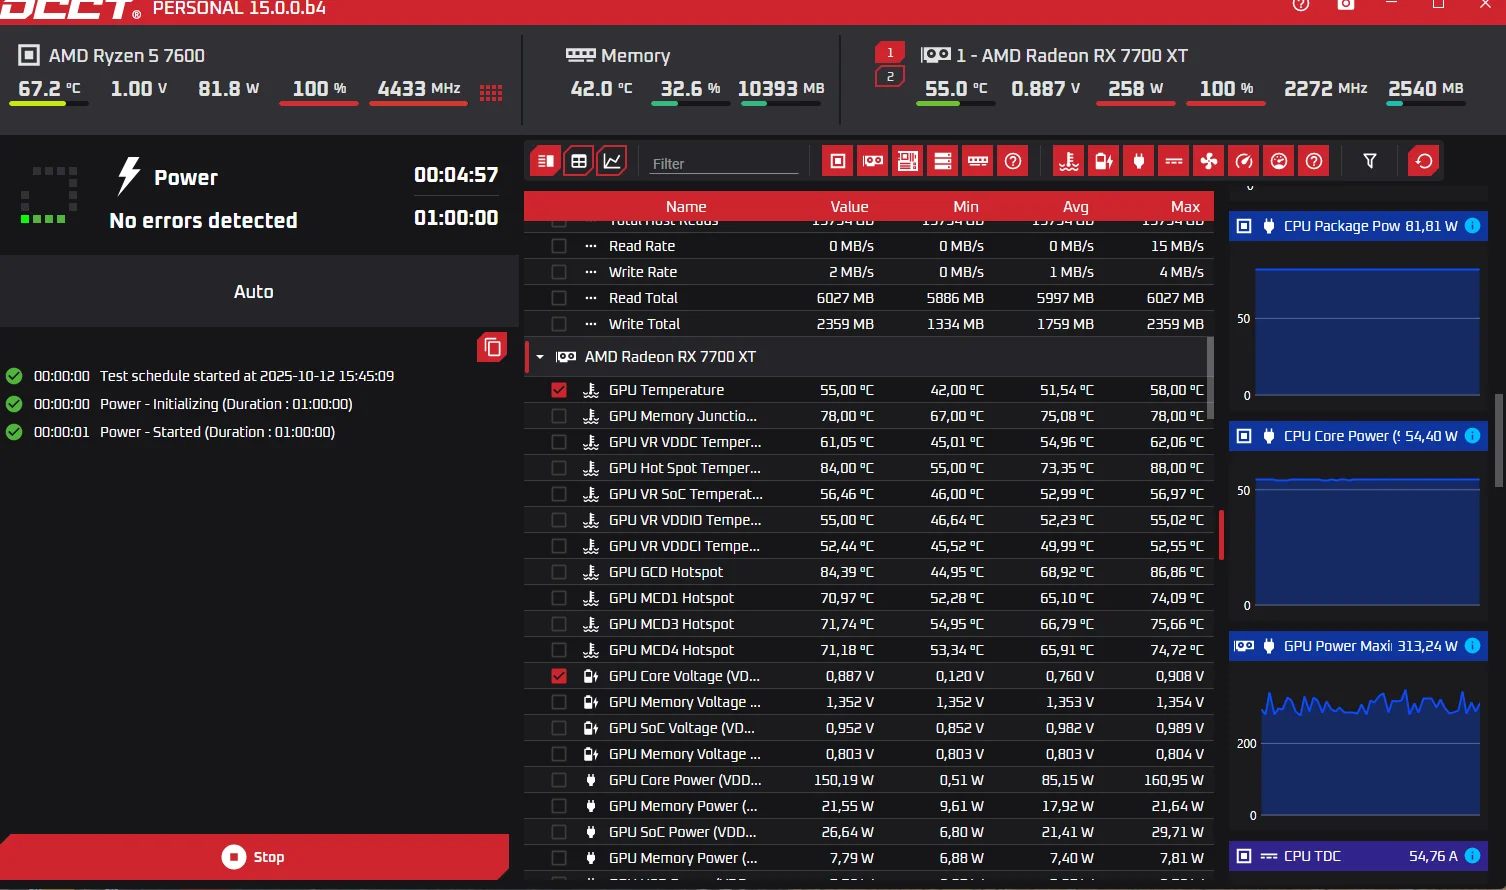Switch to the table view icon
The height and width of the screenshot is (890, 1506).
[x=578, y=161]
